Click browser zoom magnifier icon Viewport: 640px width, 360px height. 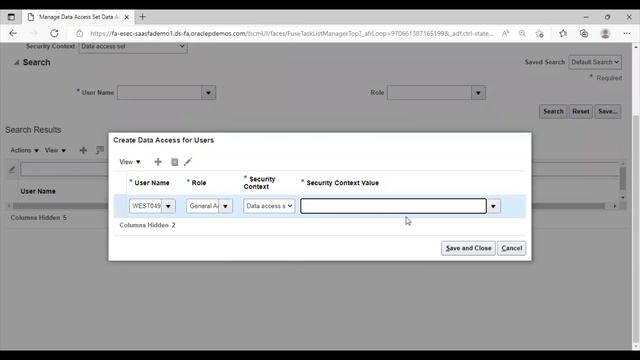(x=522, y=33)
